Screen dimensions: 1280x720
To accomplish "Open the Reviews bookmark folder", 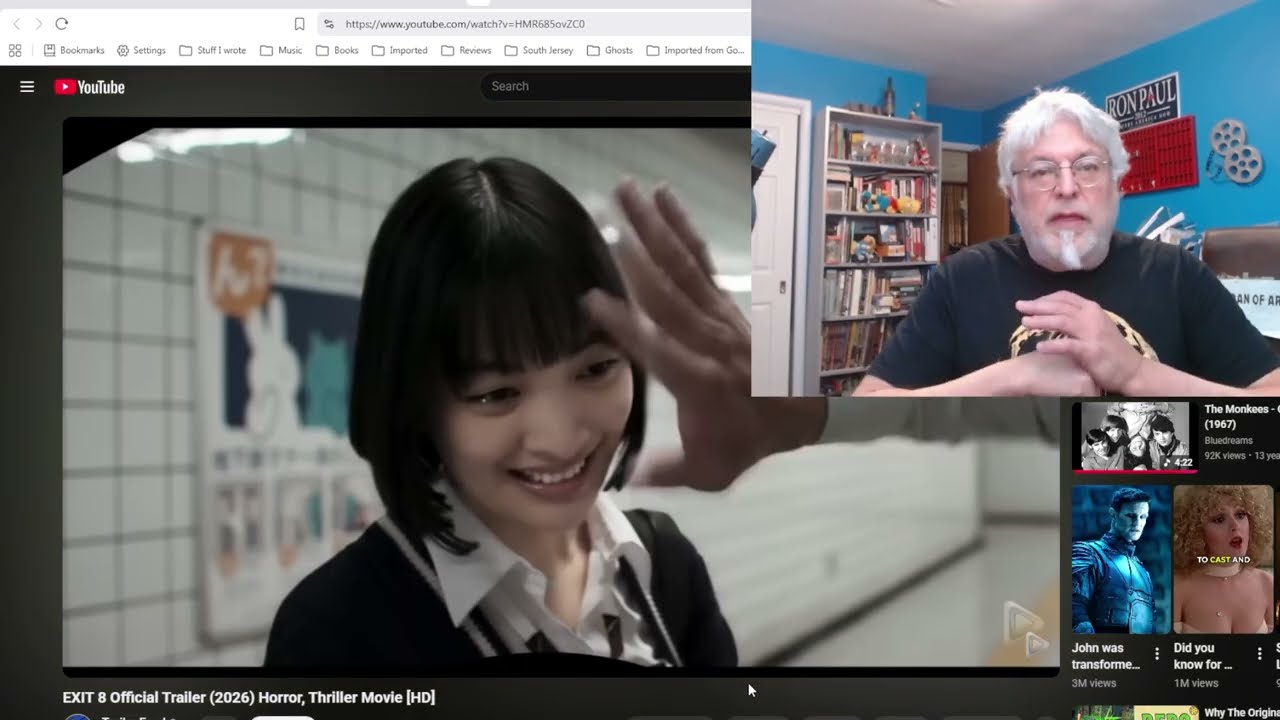I will click(x=466, y=50).
